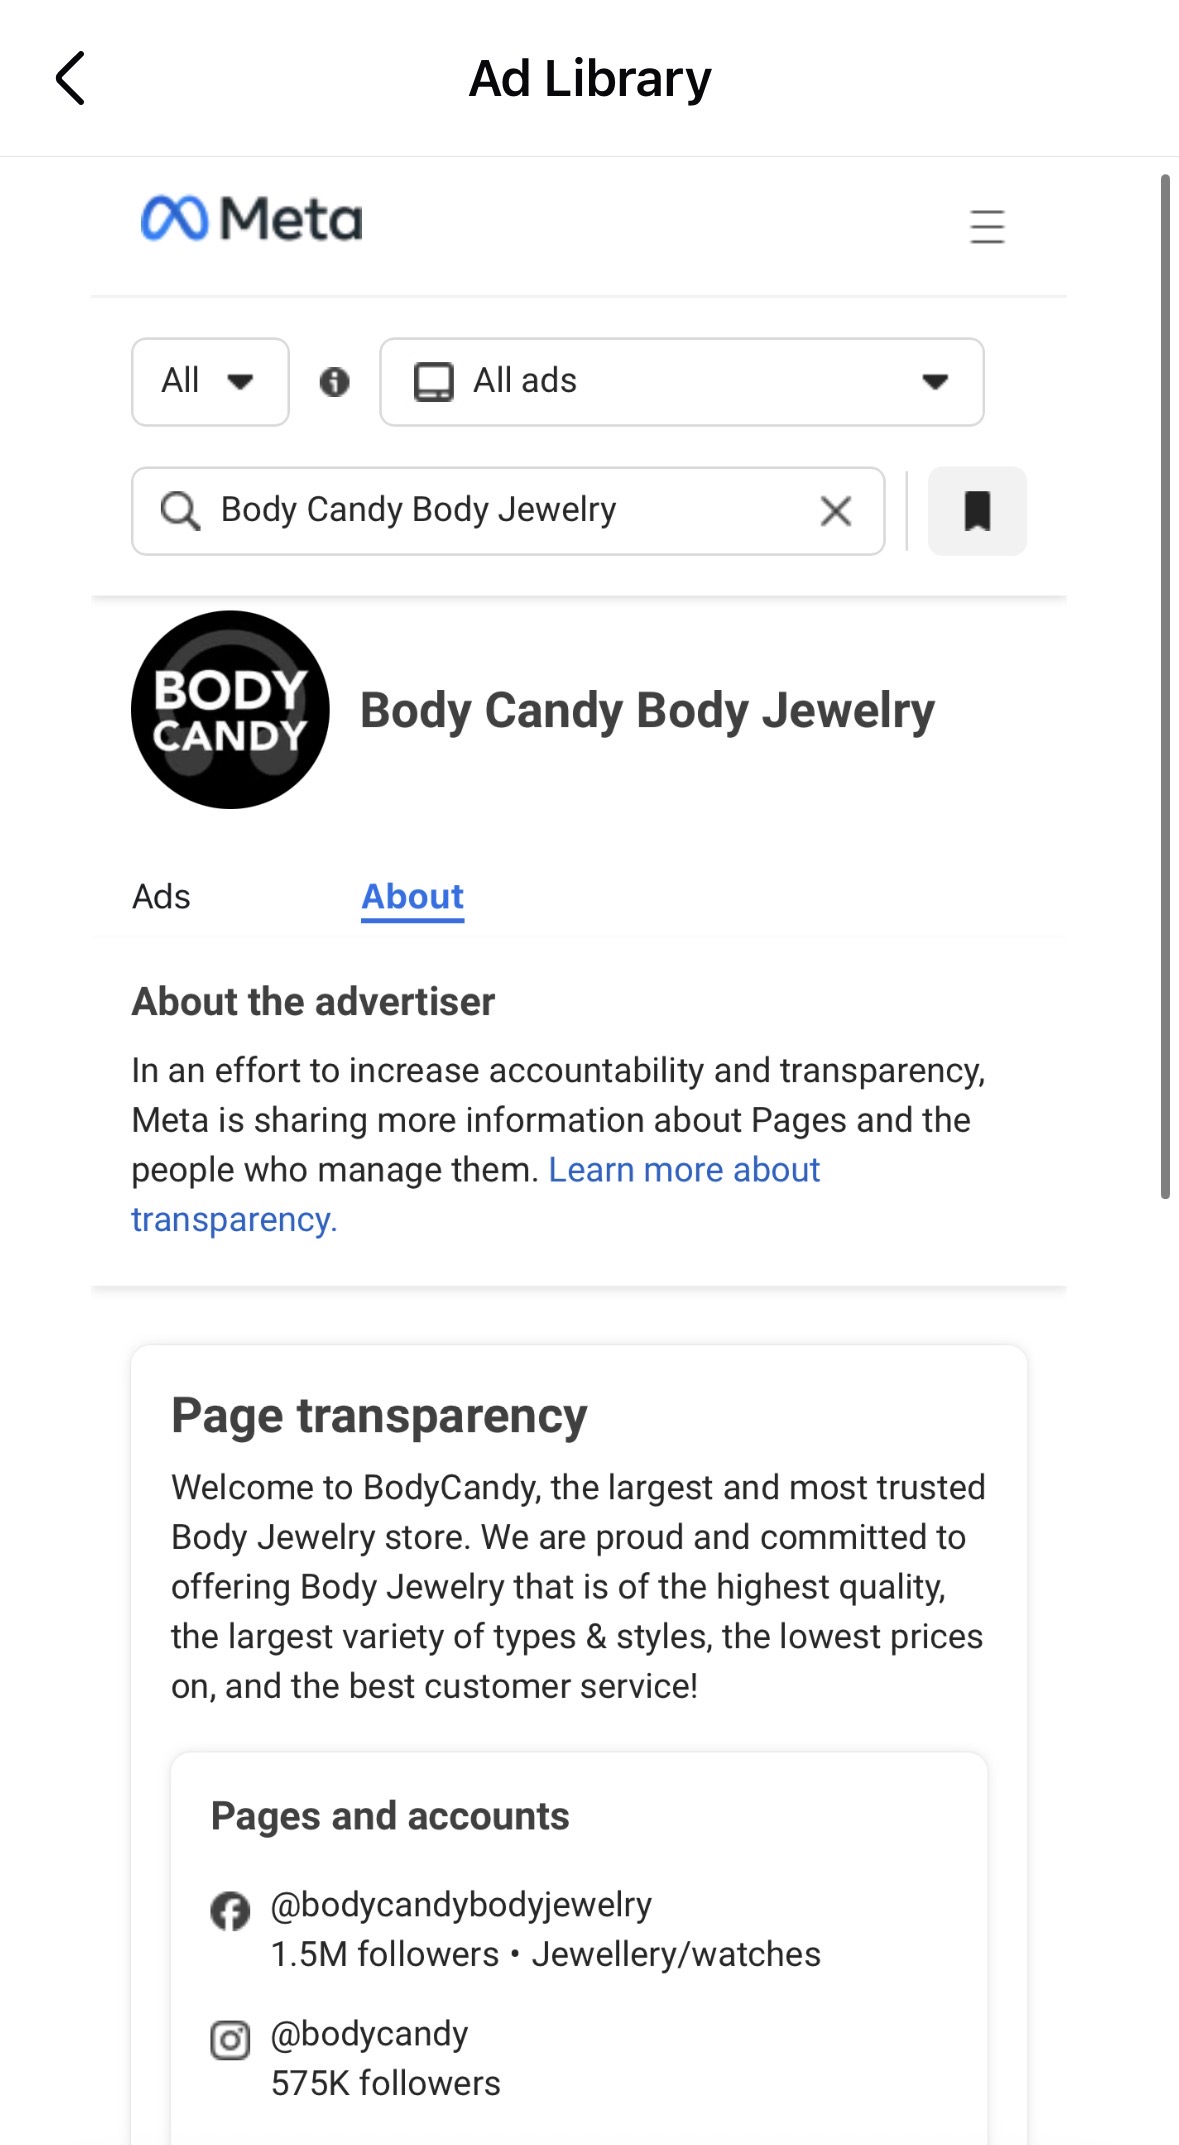Select the About tab

click(x=413, y=897)
